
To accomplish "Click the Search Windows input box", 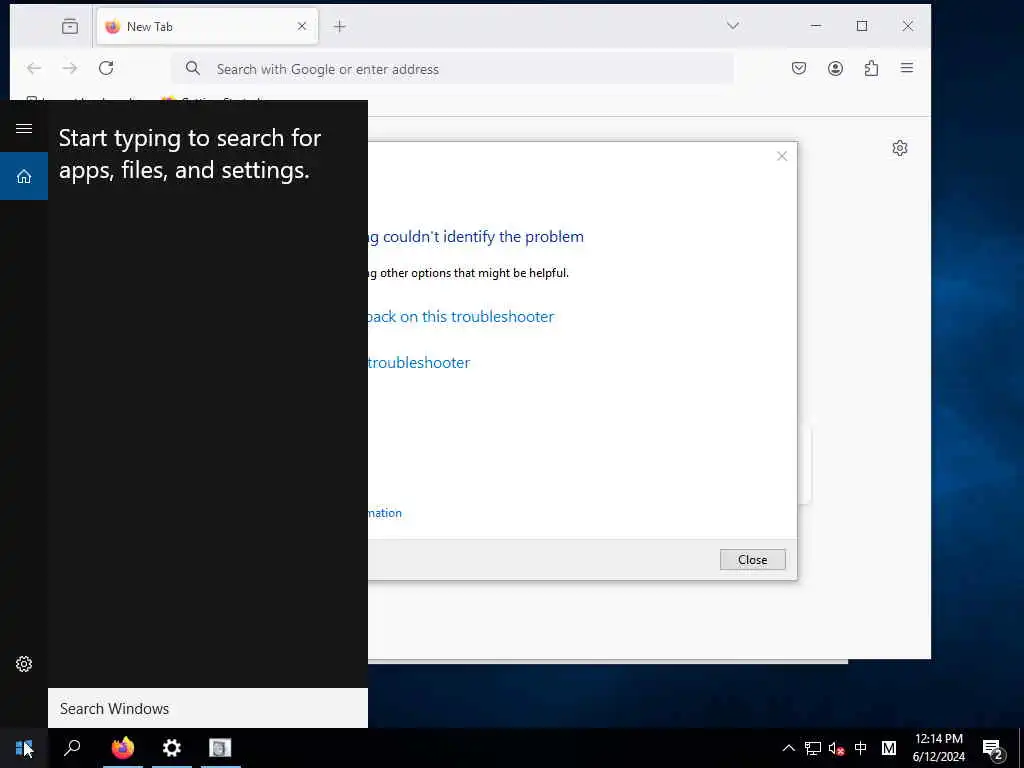I will point(208,709).
